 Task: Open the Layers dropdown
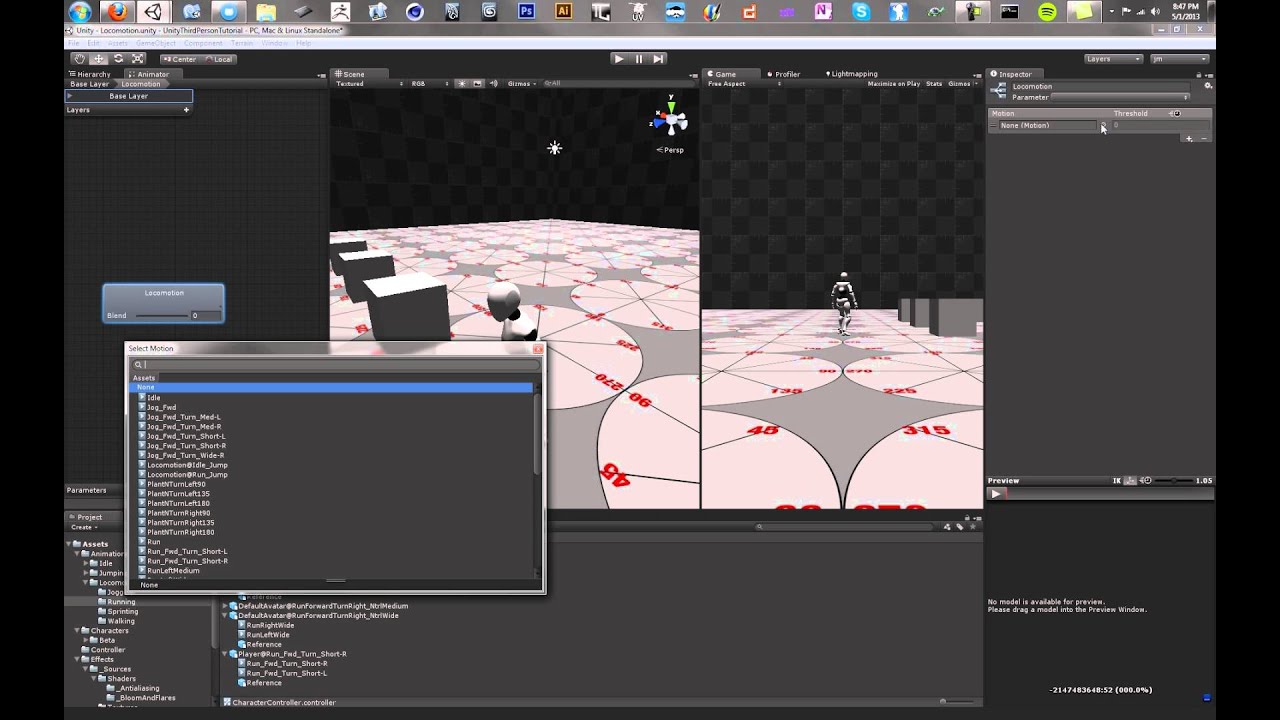pyautogui.click(x=1113, y=59)
